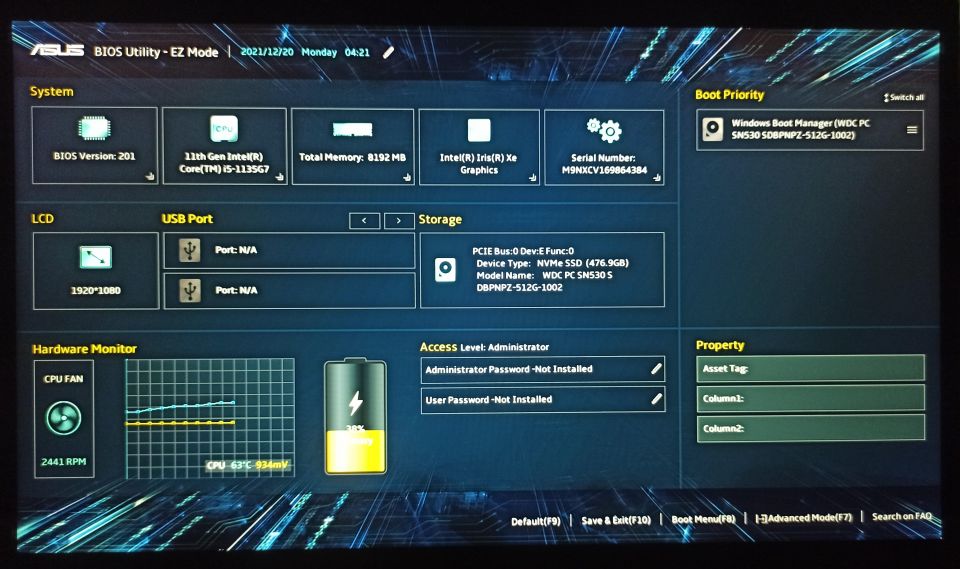Click the Device Type NVMe SSD text

click(x=552, y=263)
